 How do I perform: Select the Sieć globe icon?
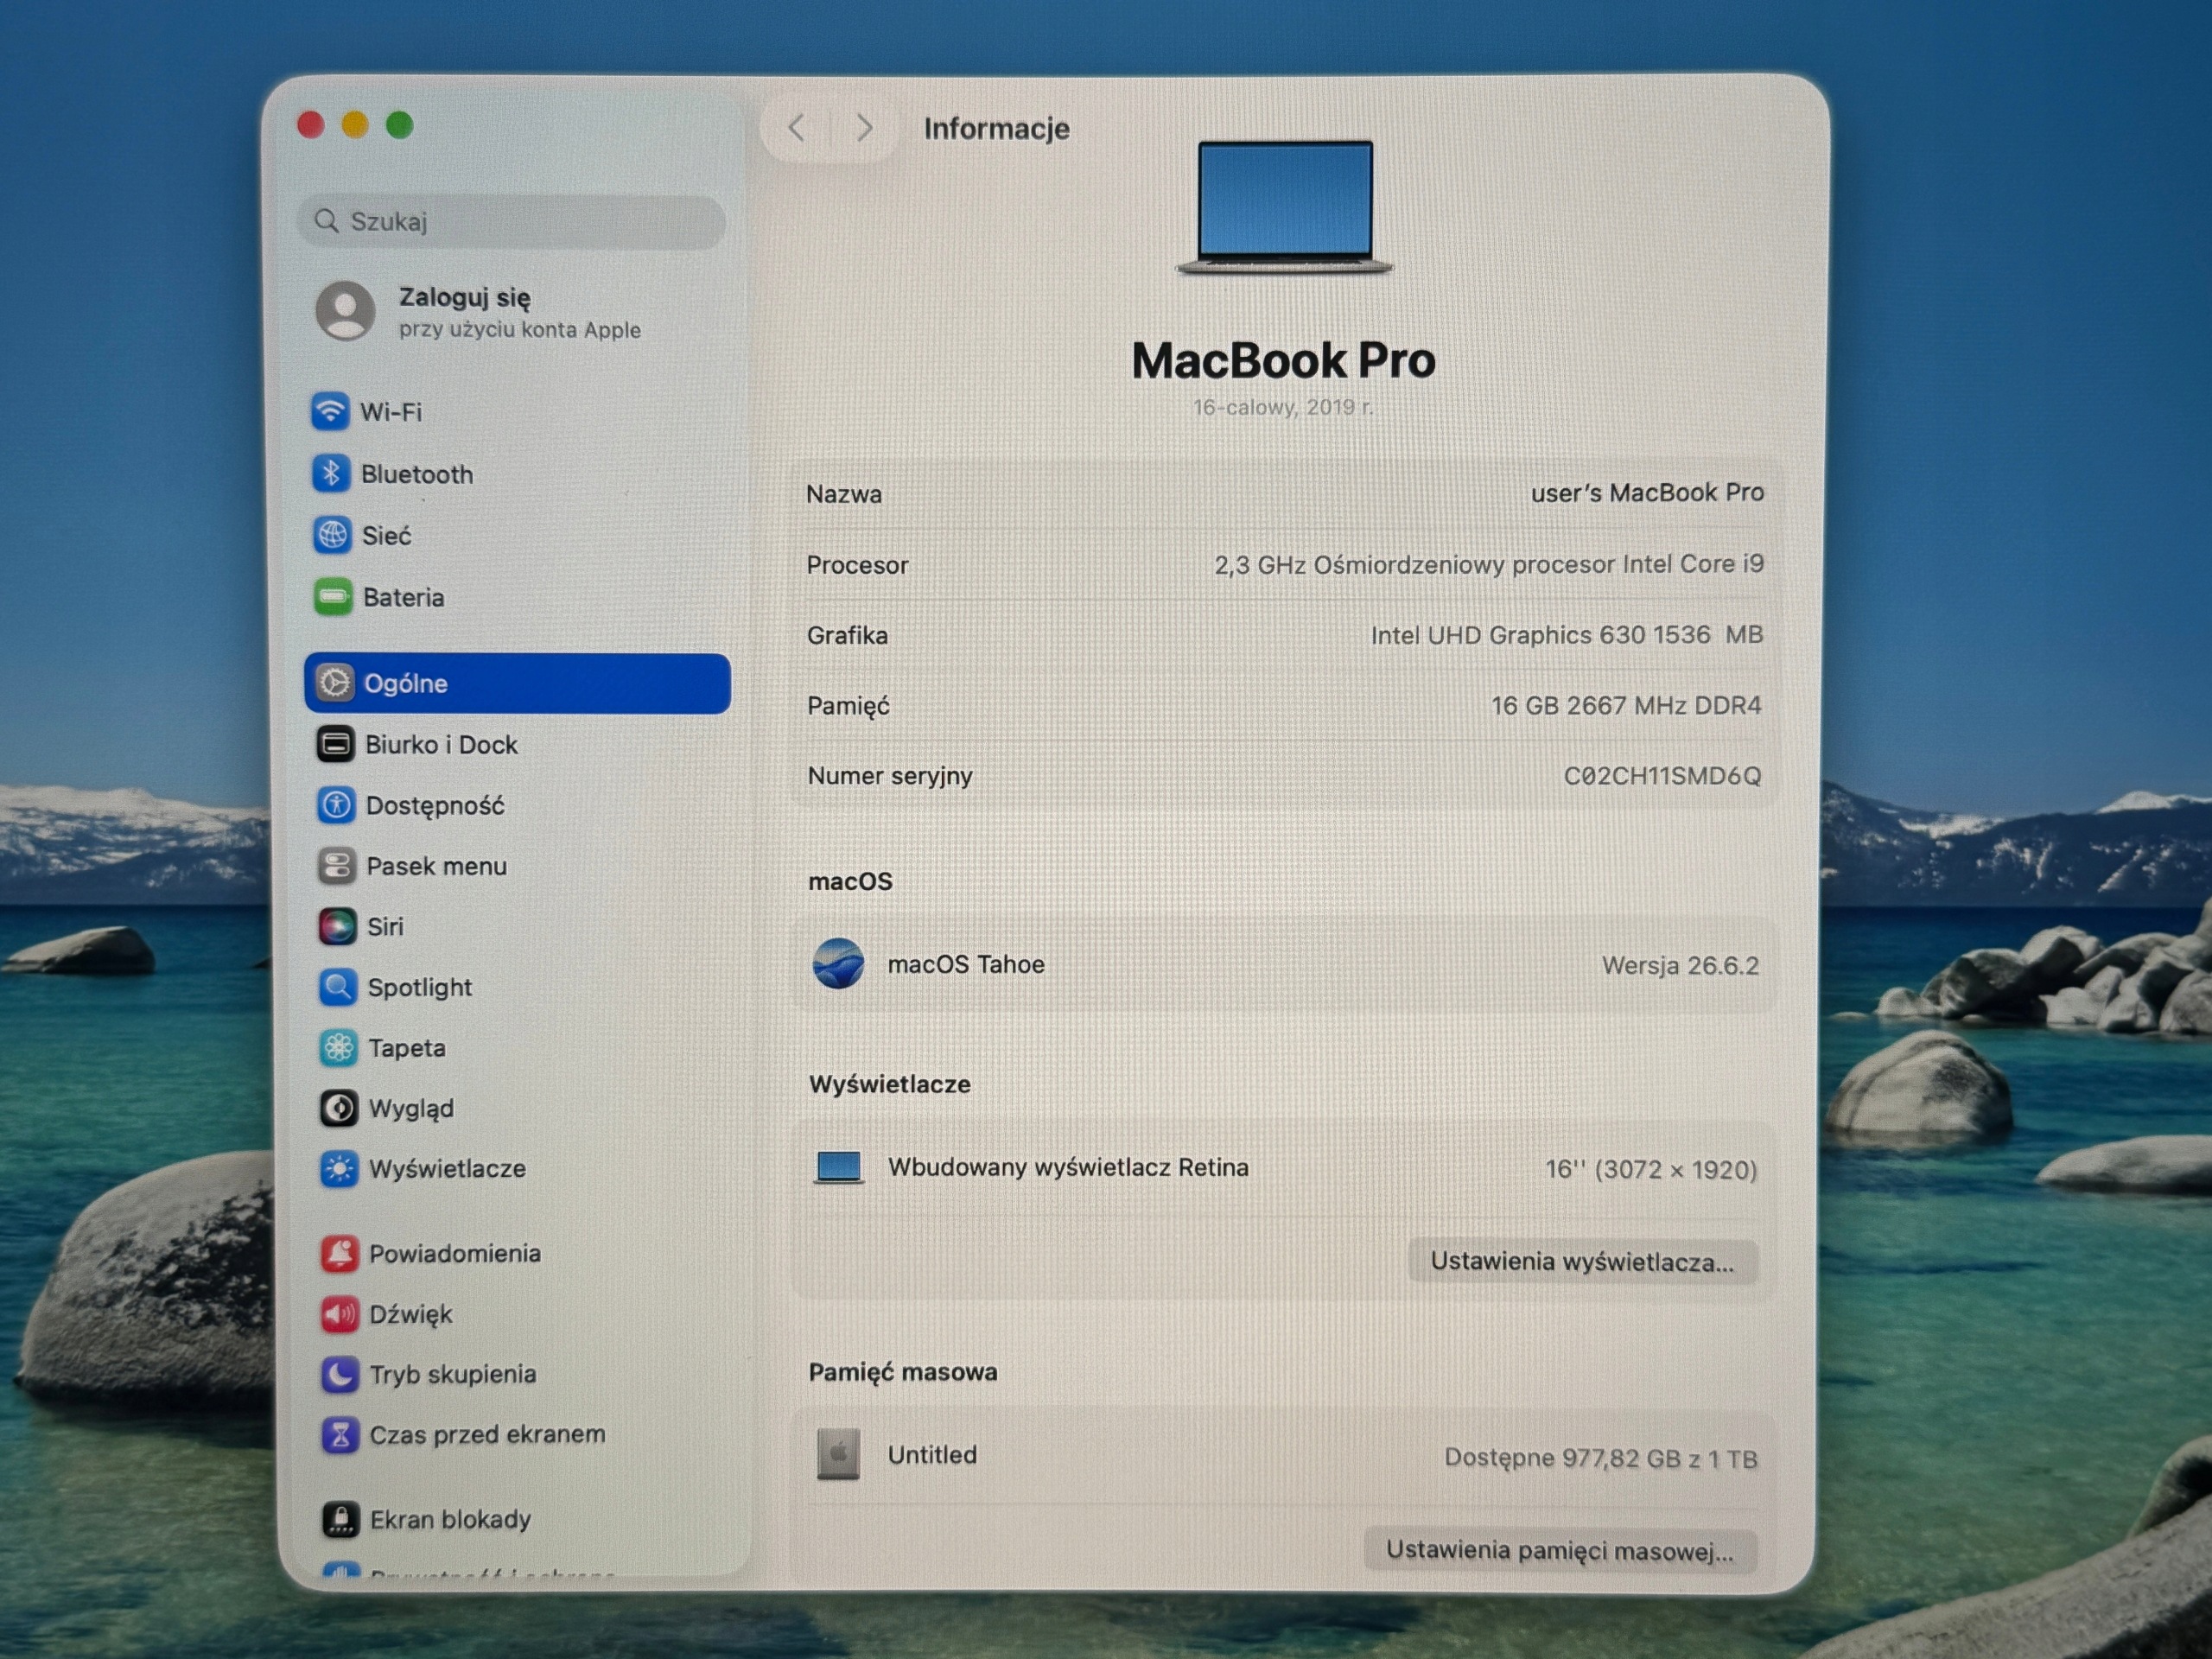332,535
